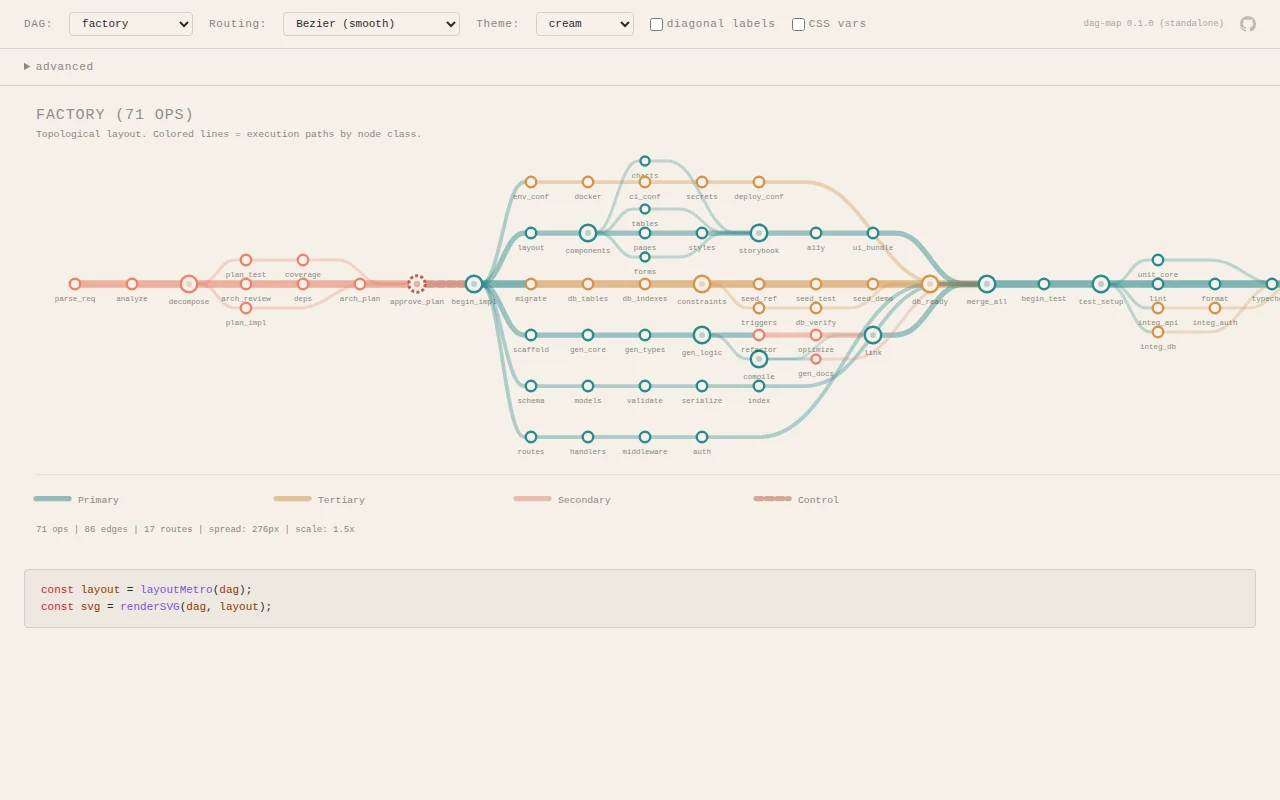The image size is (1280, 800).
Task: Click the integ_db node
Action: pos(1158,332)
